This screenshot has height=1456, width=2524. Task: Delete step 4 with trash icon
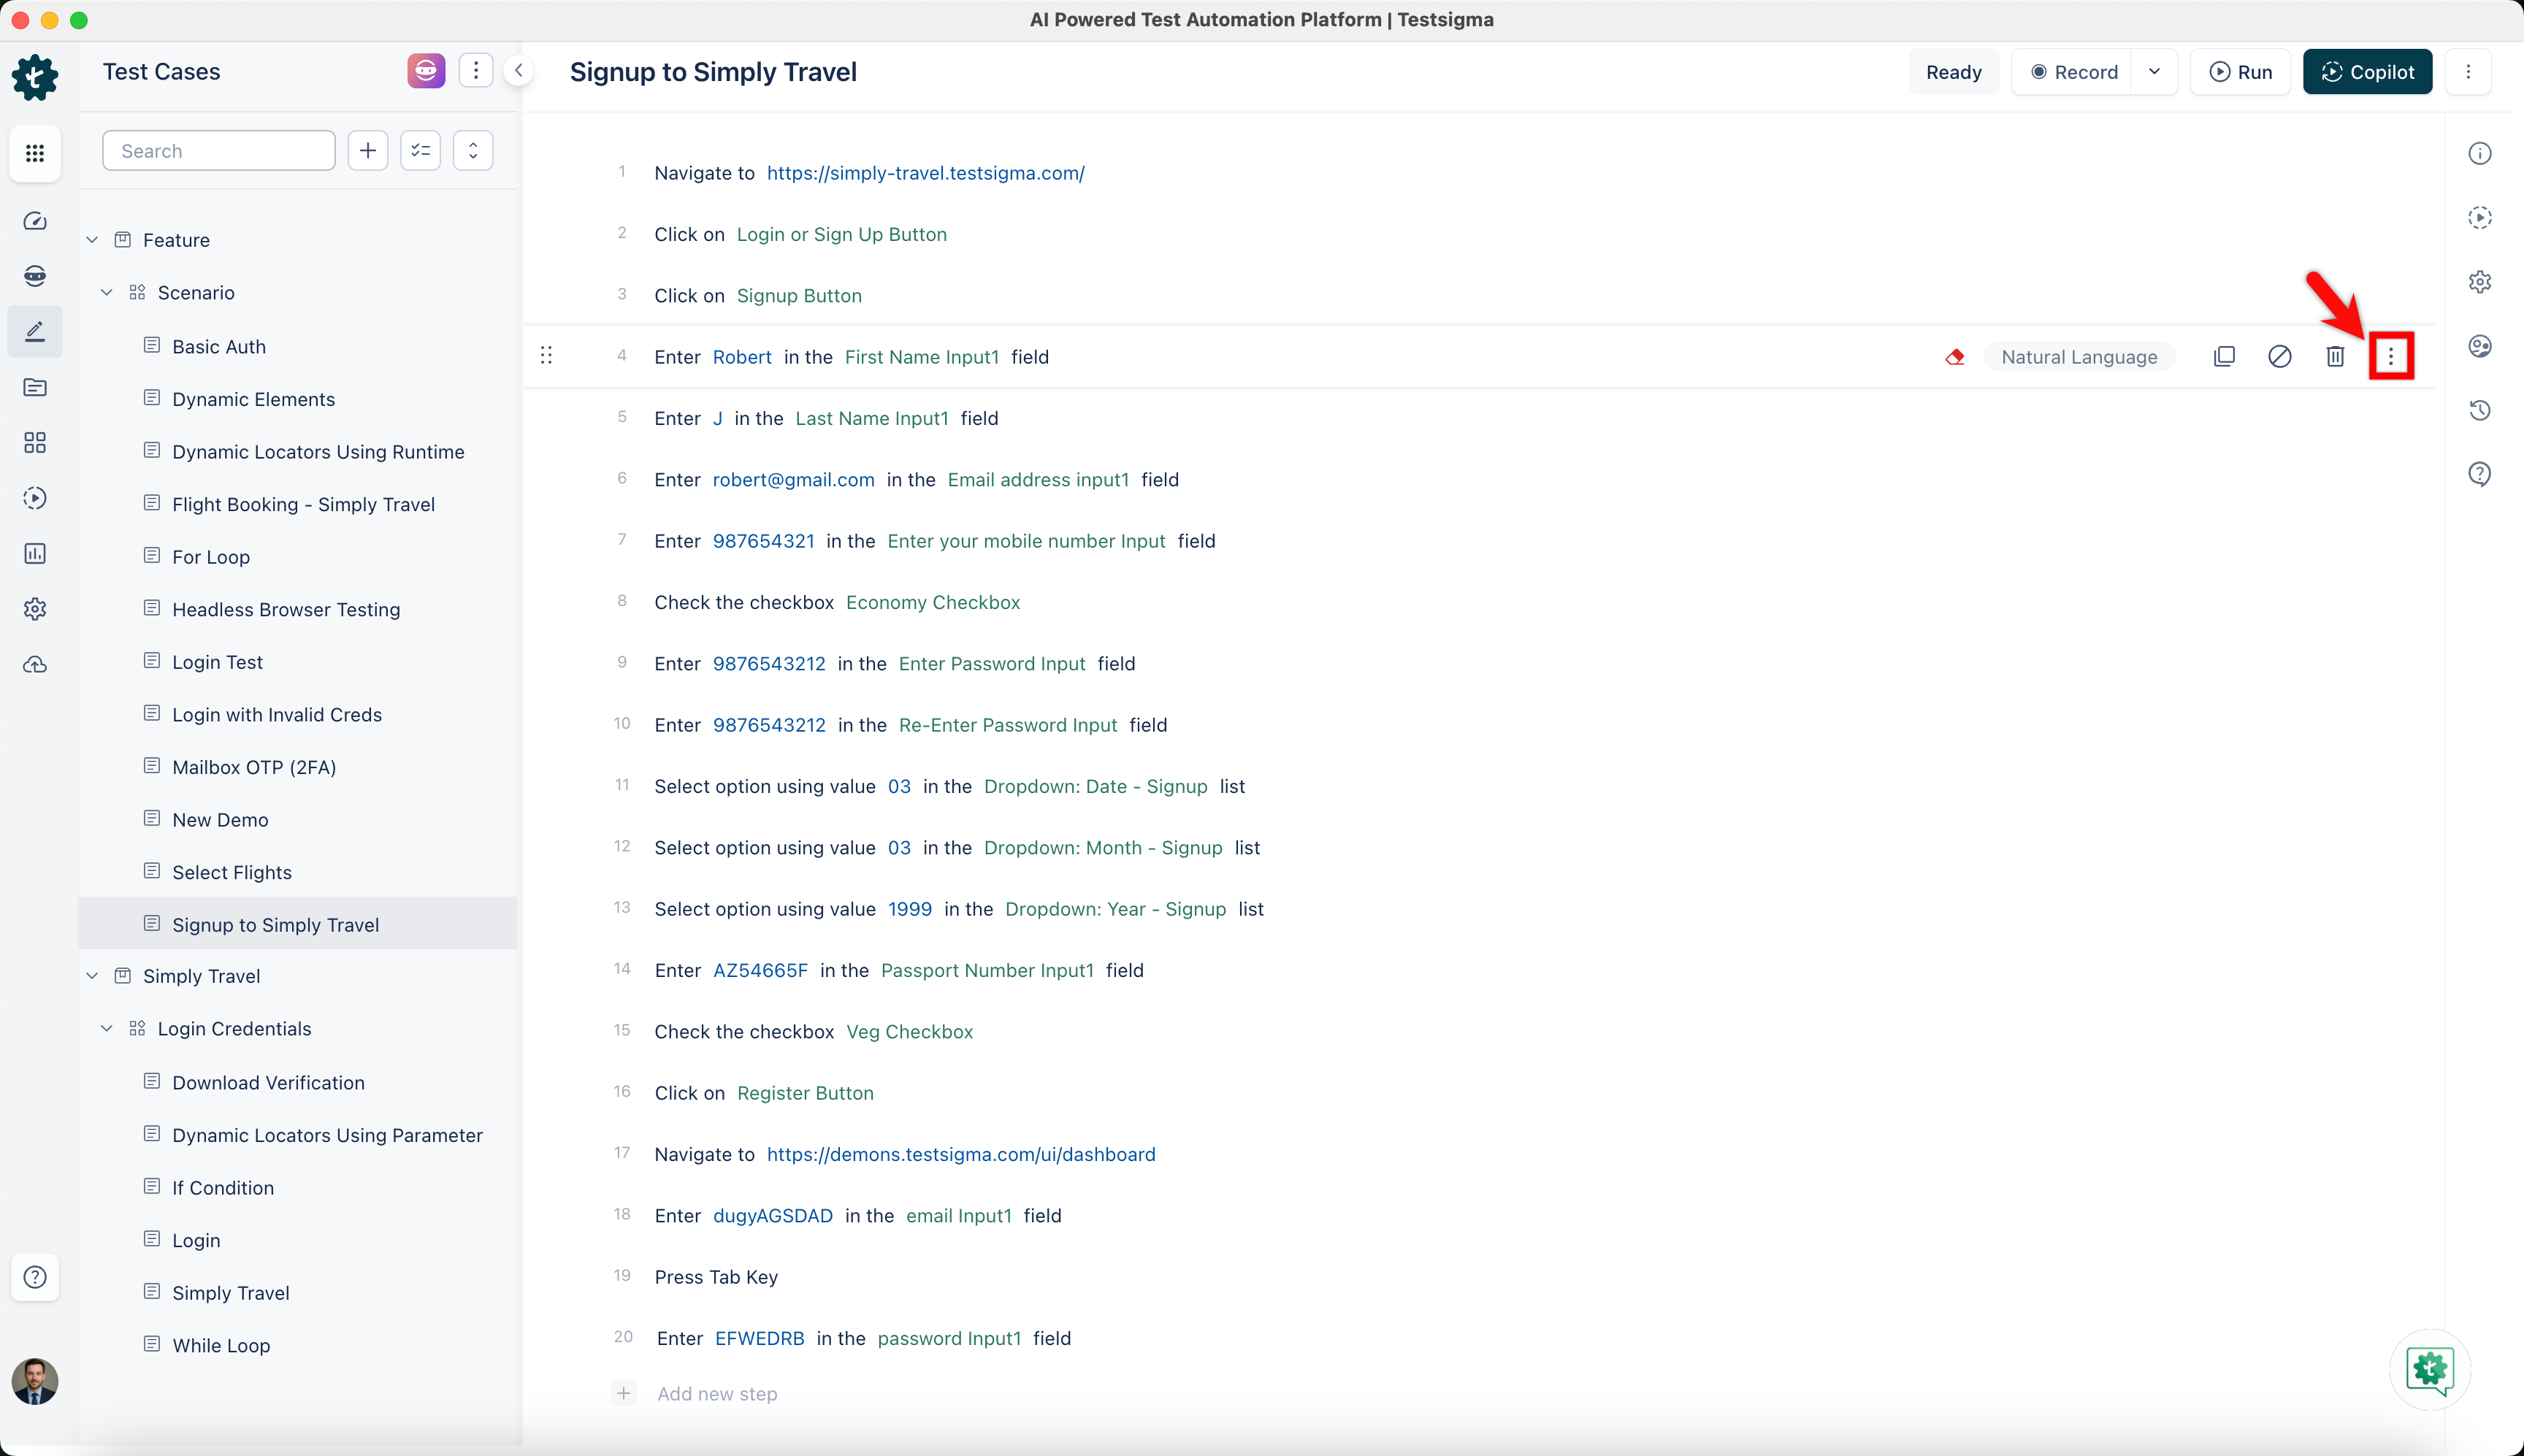[2335, 357]
